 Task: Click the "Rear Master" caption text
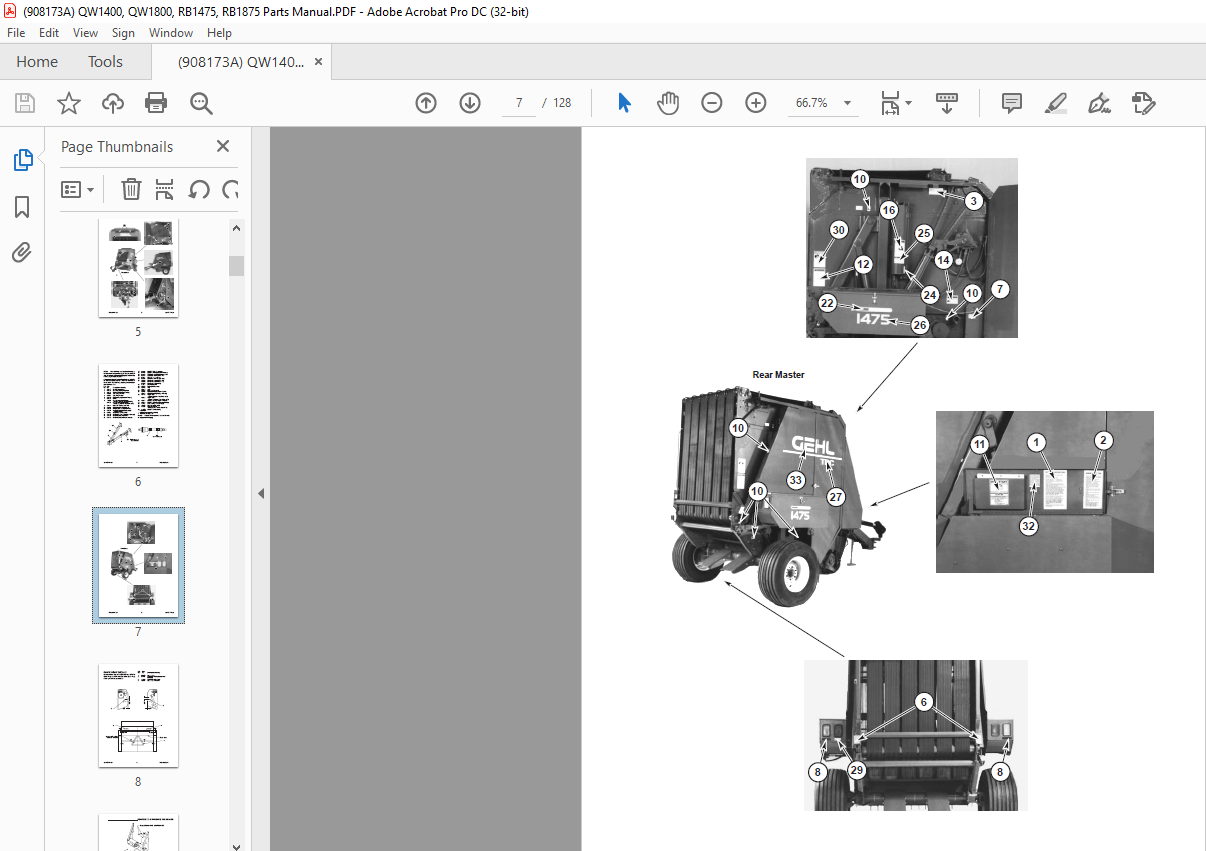click(x=778, y=375)
